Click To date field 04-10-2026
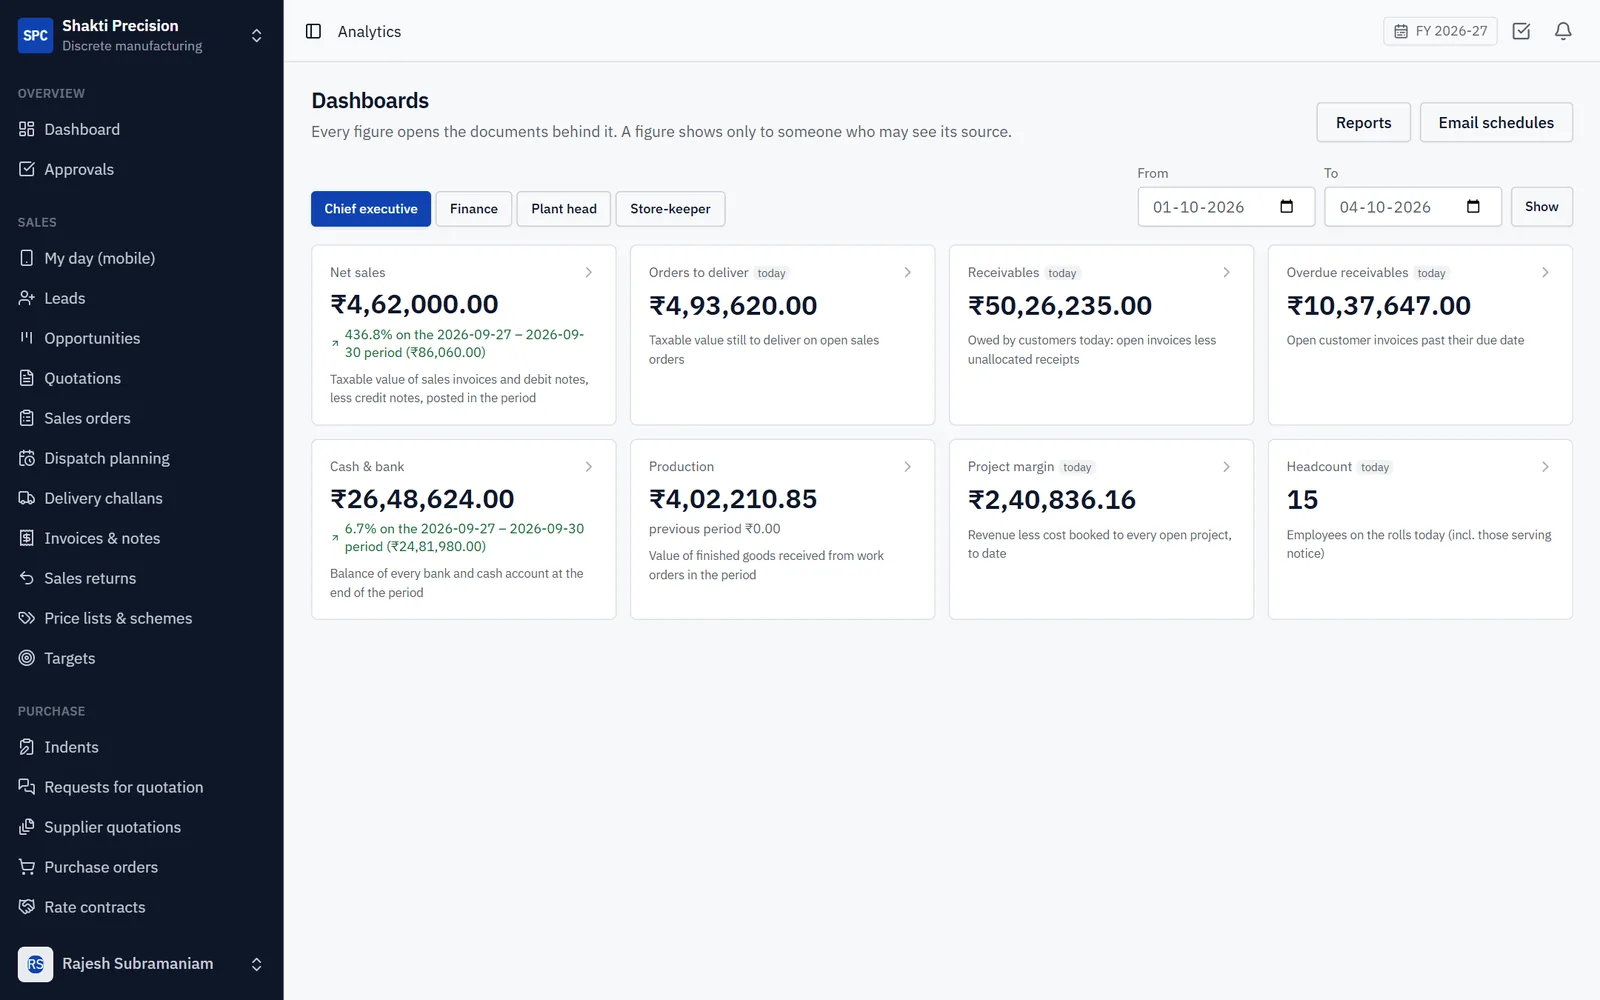 pyautogui.click(x=1413, y=207)
